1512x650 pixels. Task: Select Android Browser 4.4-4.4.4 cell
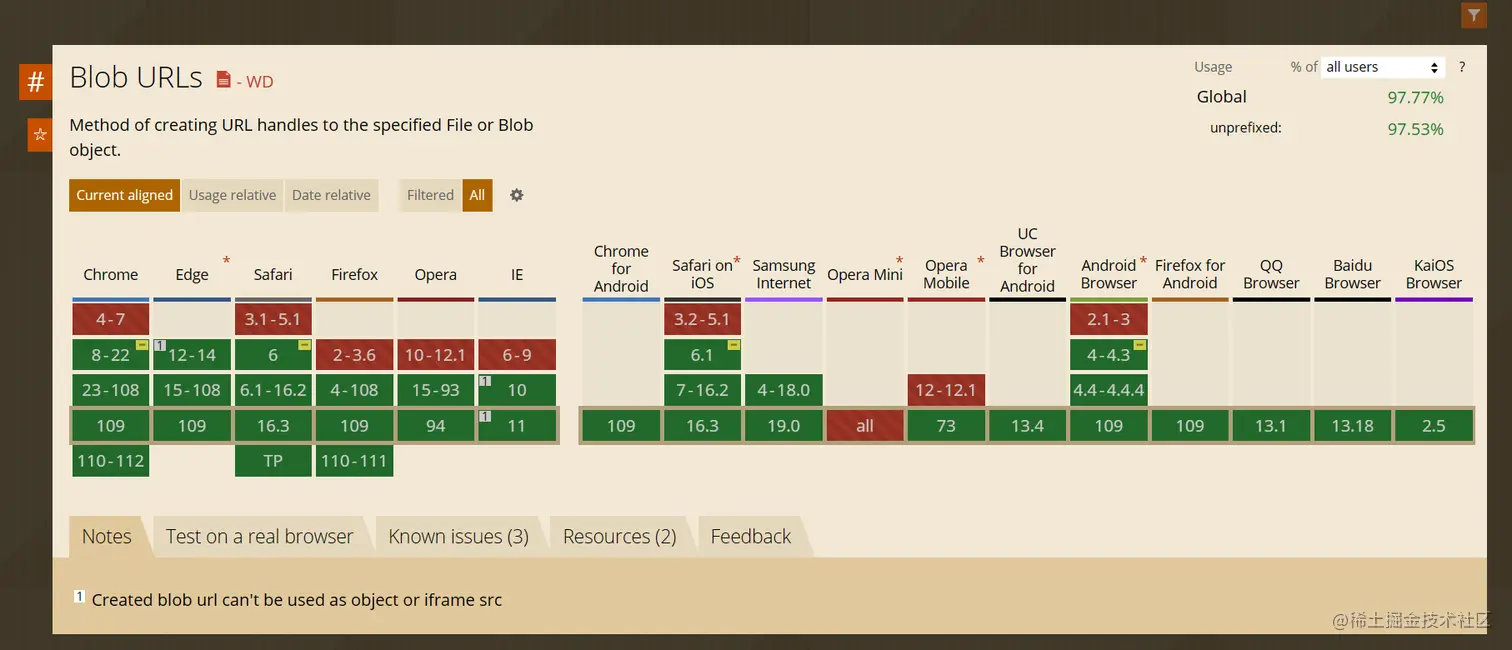(1109, 390)
